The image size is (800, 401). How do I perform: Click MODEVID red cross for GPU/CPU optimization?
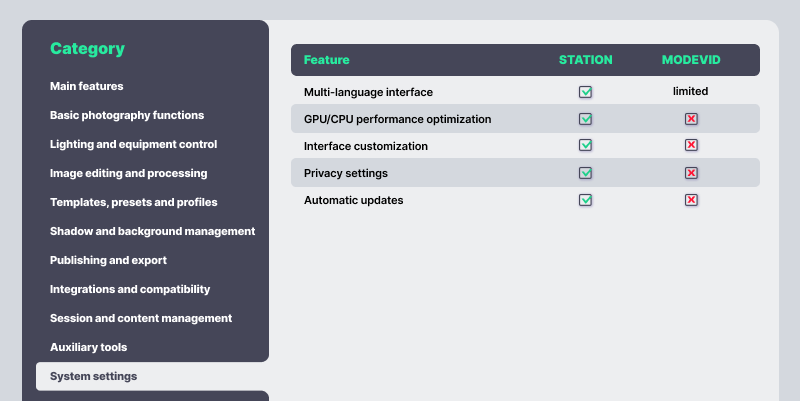(x=690, y=119)
